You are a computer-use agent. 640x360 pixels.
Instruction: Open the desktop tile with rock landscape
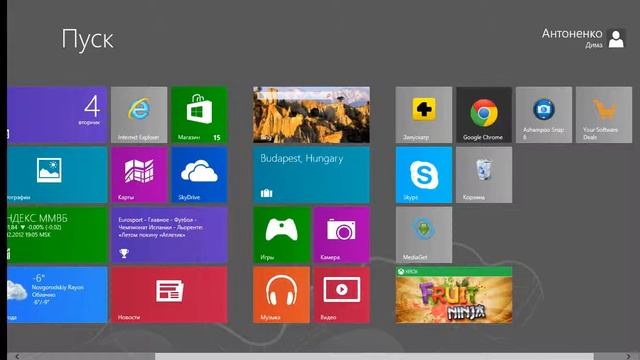point(311,115)
